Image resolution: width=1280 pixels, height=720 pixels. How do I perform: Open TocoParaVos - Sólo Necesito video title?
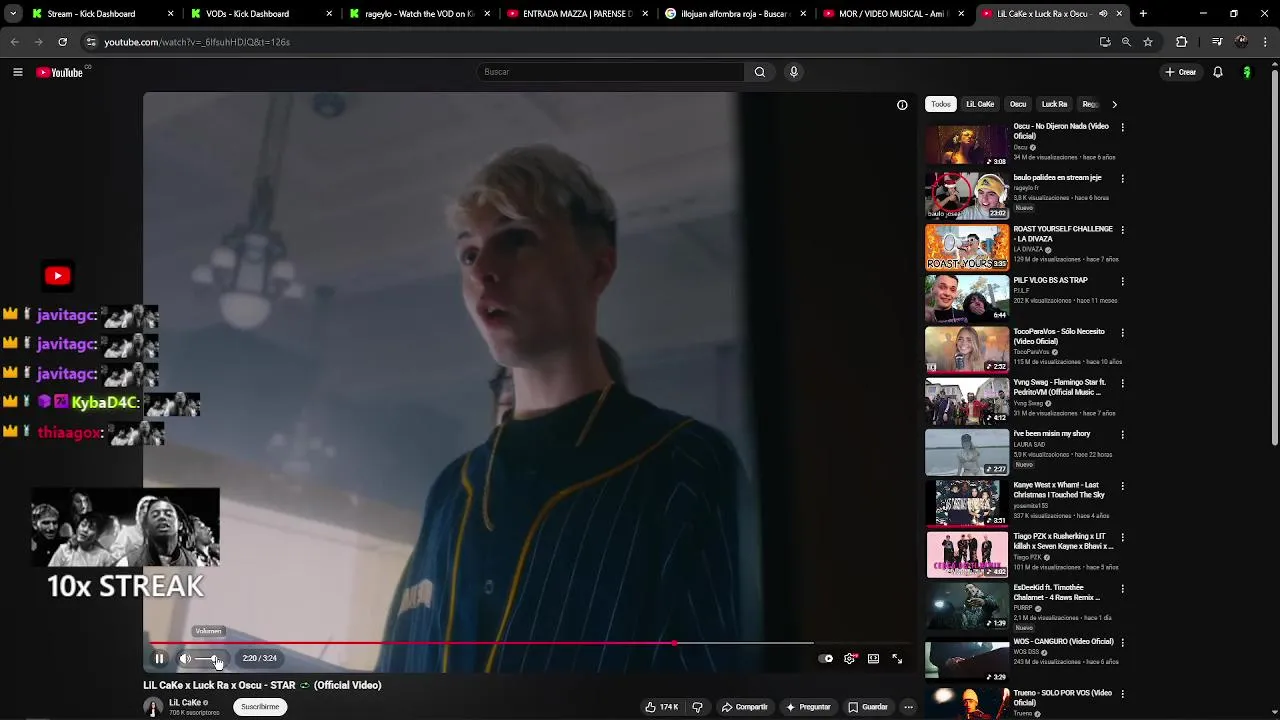1059,336
